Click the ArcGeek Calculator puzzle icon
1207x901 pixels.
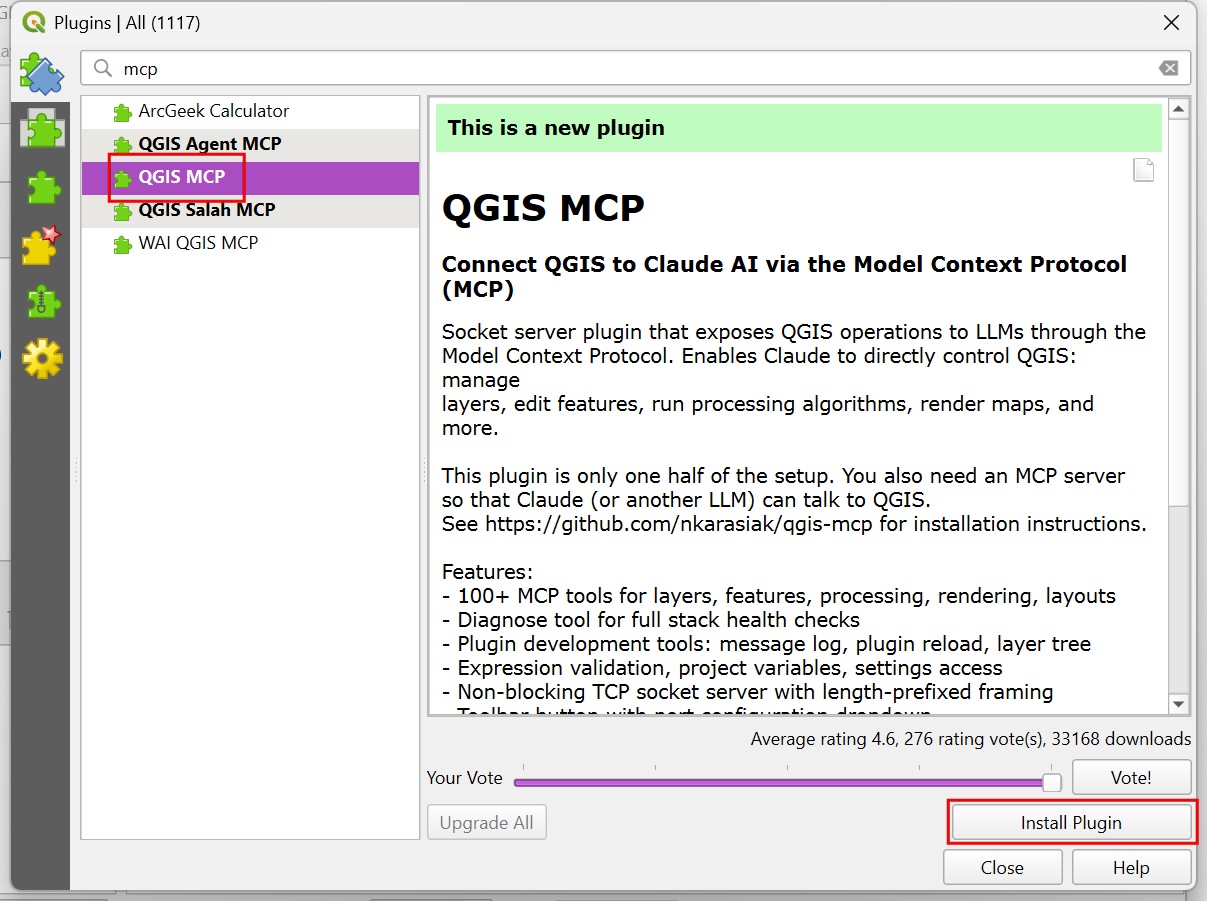pyautogui.click(x=122, y=113)
